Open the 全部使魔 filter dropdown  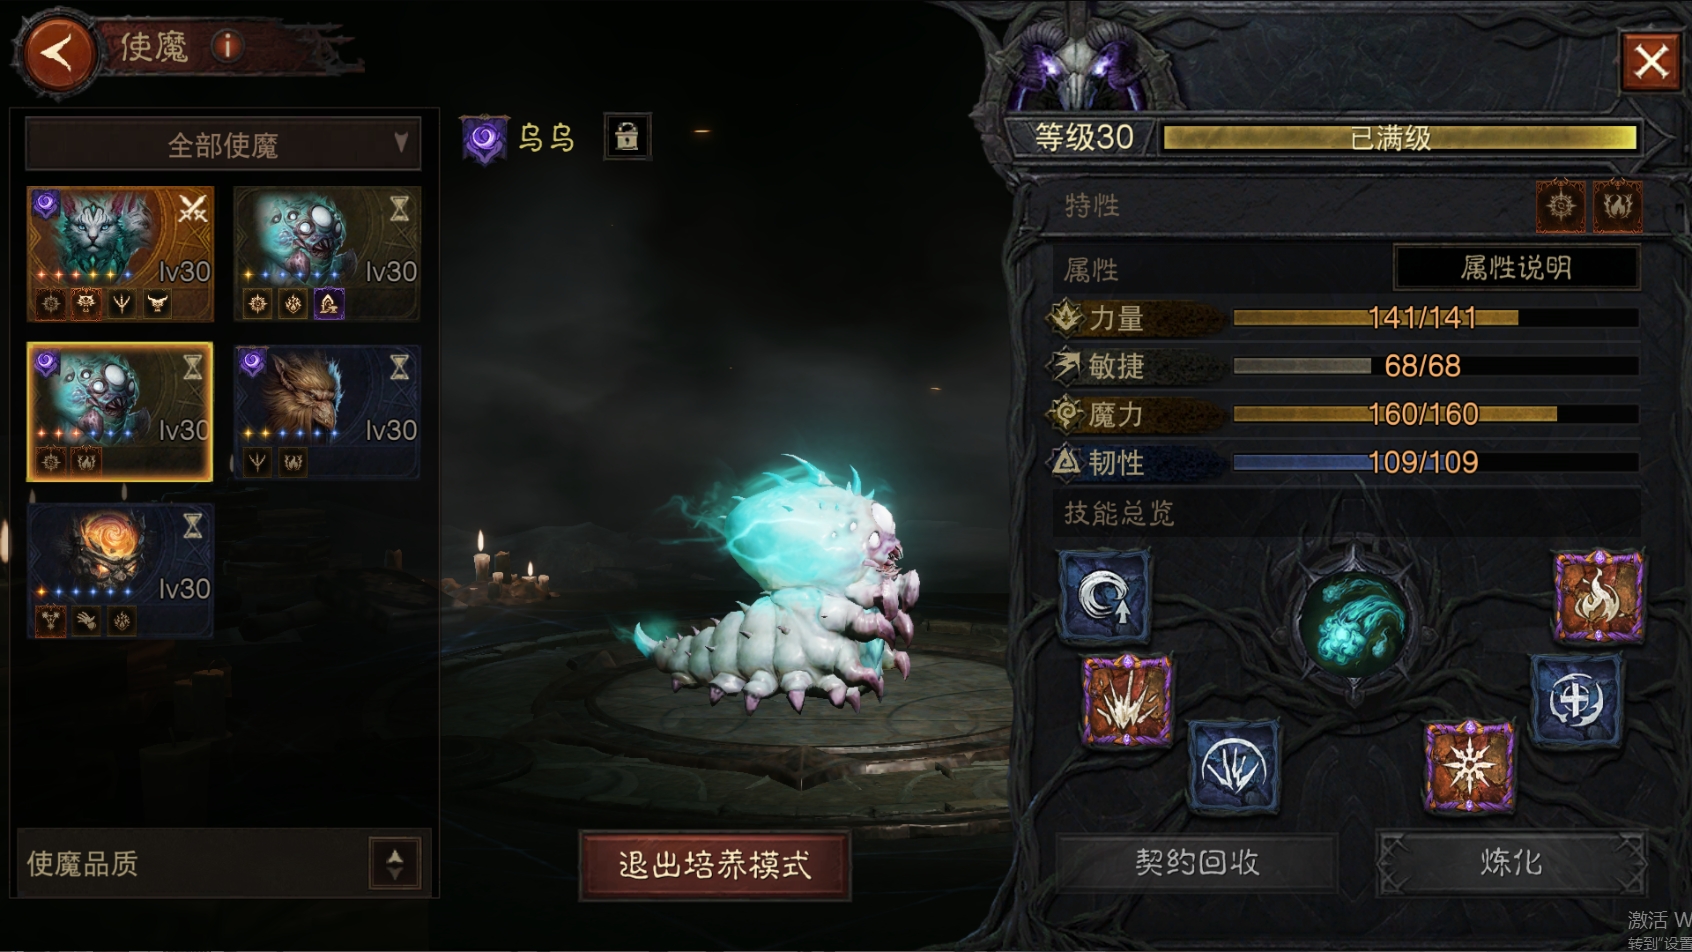pos(222,145)
